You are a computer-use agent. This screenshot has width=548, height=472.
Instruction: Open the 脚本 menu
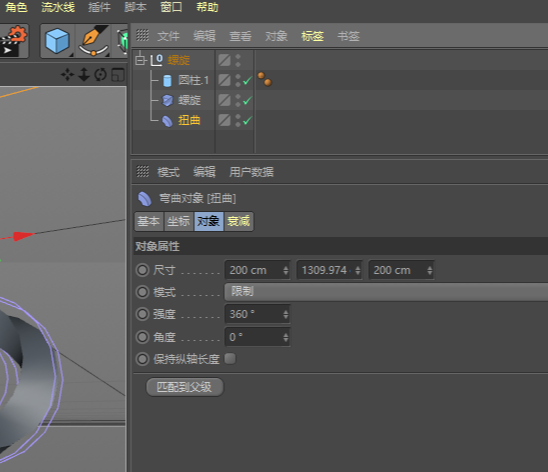click(135, 7)
